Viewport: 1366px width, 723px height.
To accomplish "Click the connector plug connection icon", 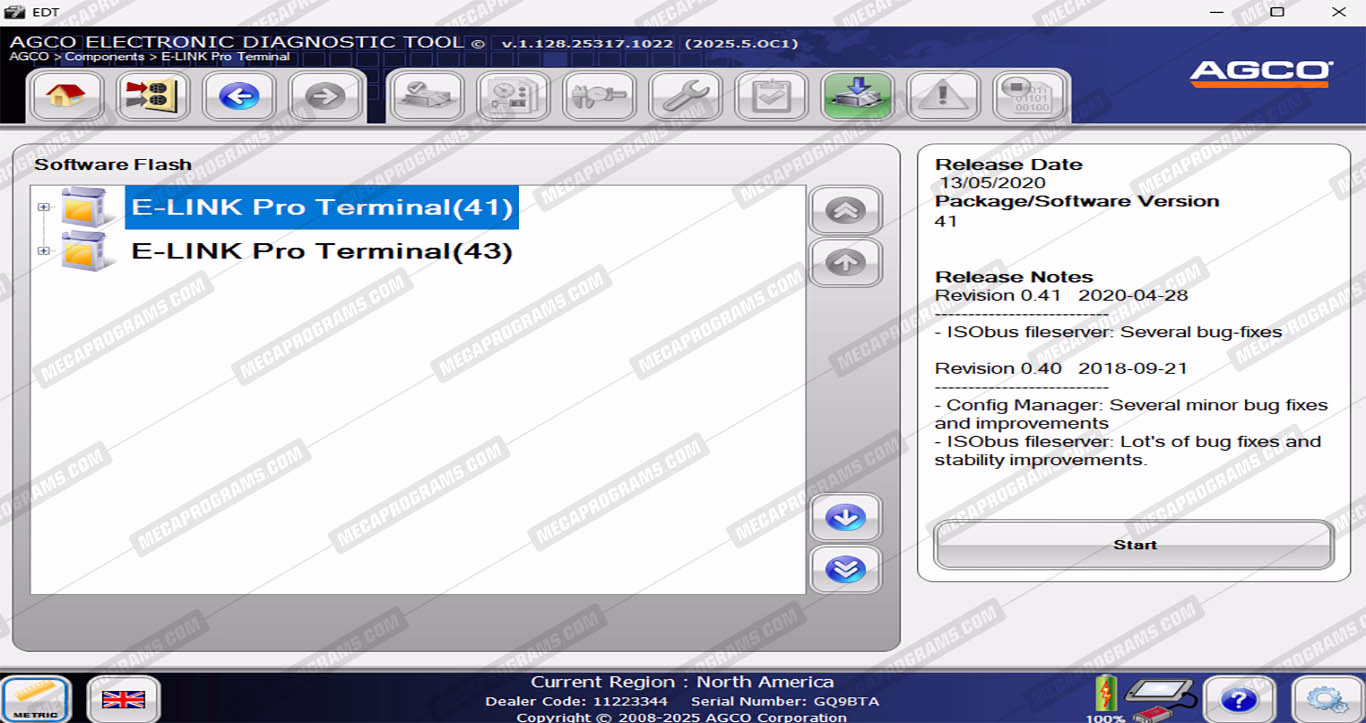I will [x=153, y=97].
